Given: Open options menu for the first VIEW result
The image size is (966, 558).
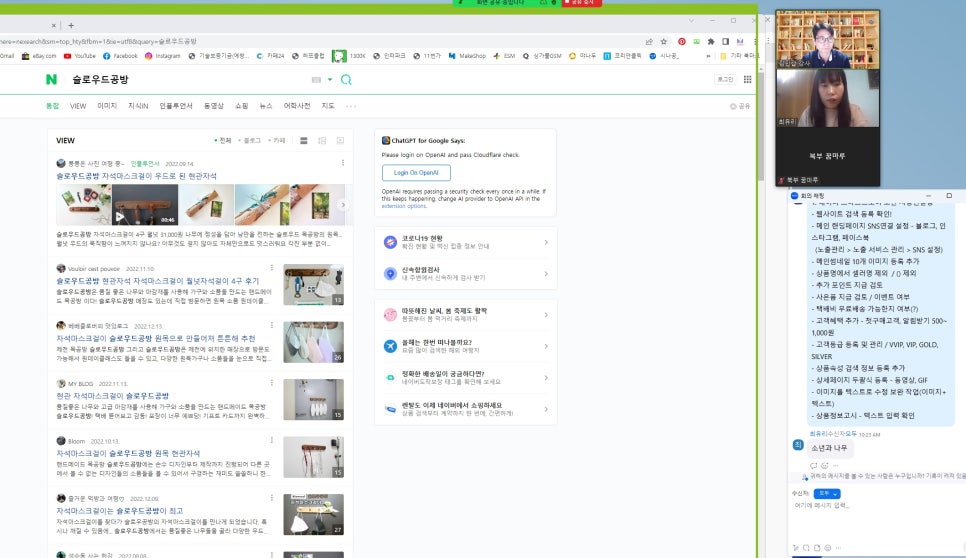Looking at the screenshot, I should click(x=343, y=163).
